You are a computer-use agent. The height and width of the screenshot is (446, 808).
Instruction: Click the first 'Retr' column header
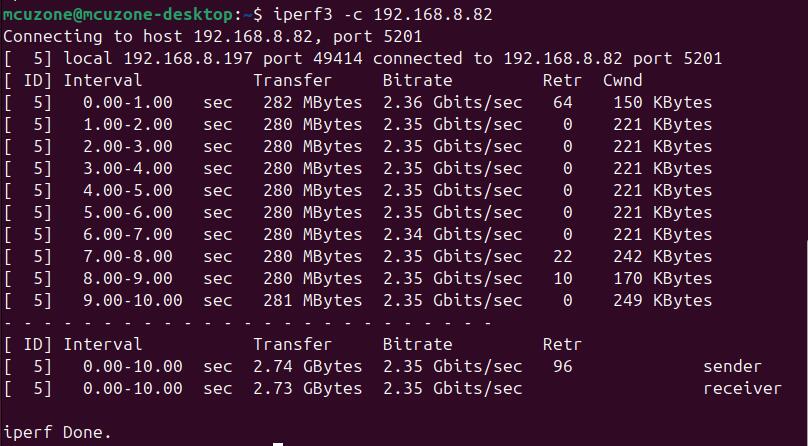tap(562, 80)
